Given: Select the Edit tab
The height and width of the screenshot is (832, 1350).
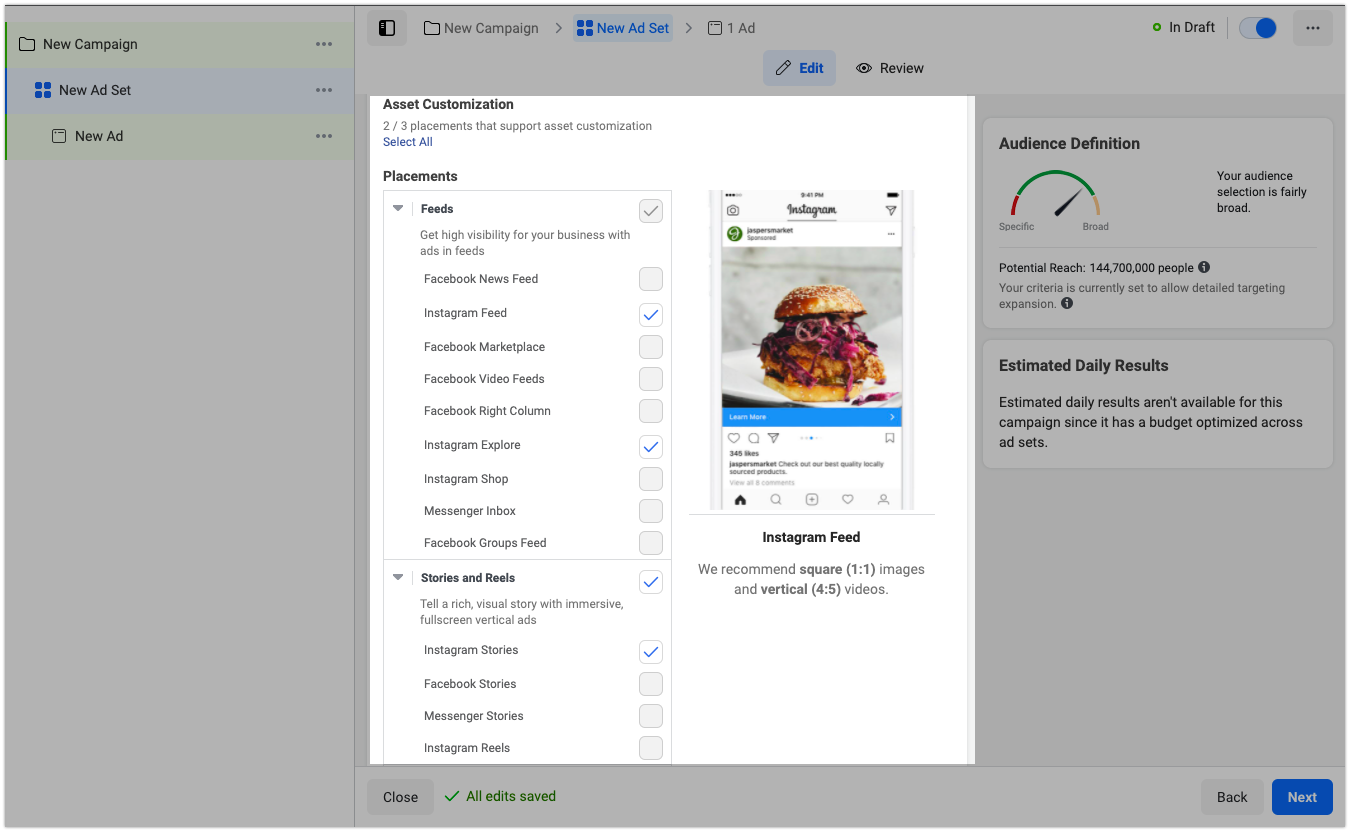Looking at the screenshot, I should pos(799,68).
